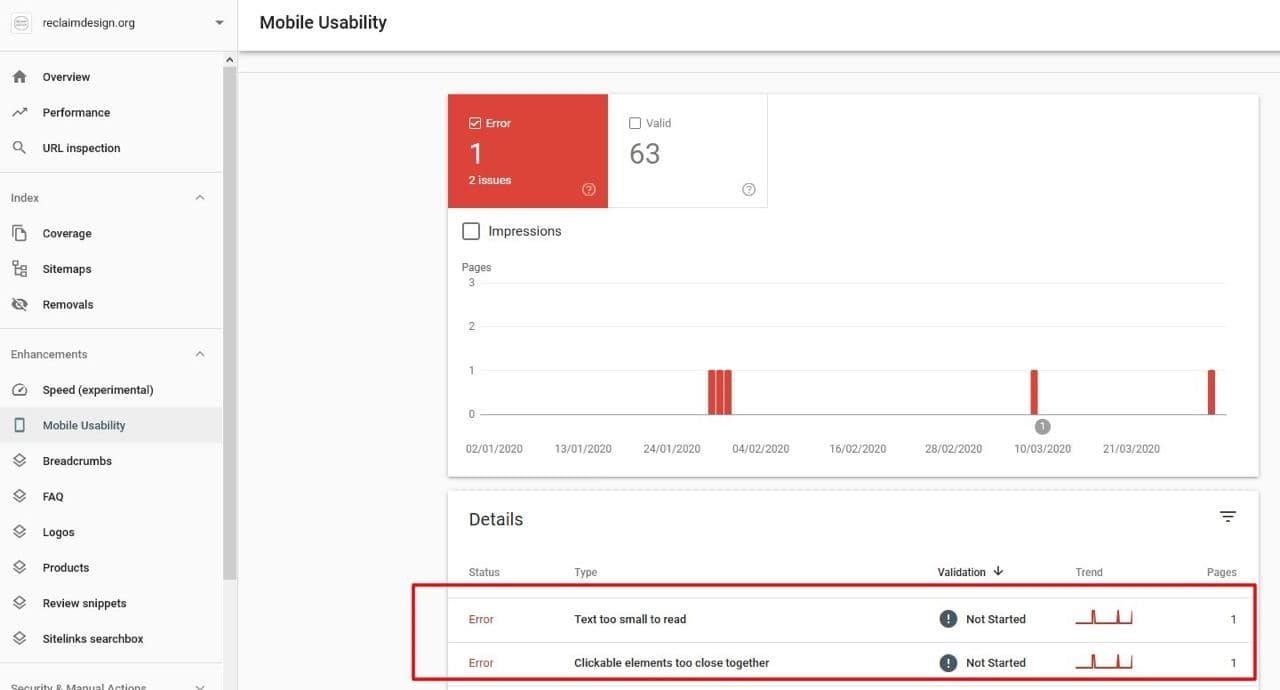1280x690 pixels.
Task: Expand the Security & Manual Actions section
Action: (x=199, y=686)
